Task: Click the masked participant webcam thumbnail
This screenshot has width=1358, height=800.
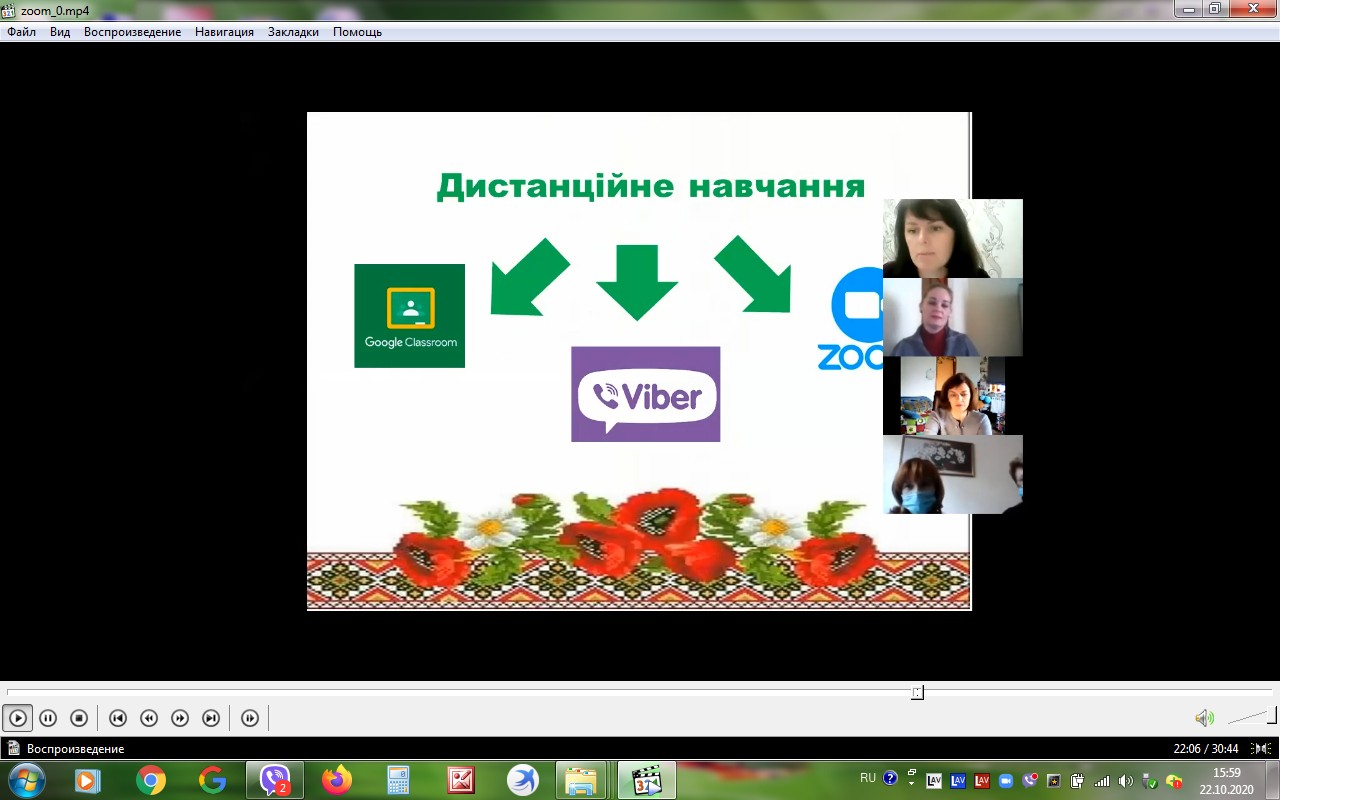Action: (953, 474)
